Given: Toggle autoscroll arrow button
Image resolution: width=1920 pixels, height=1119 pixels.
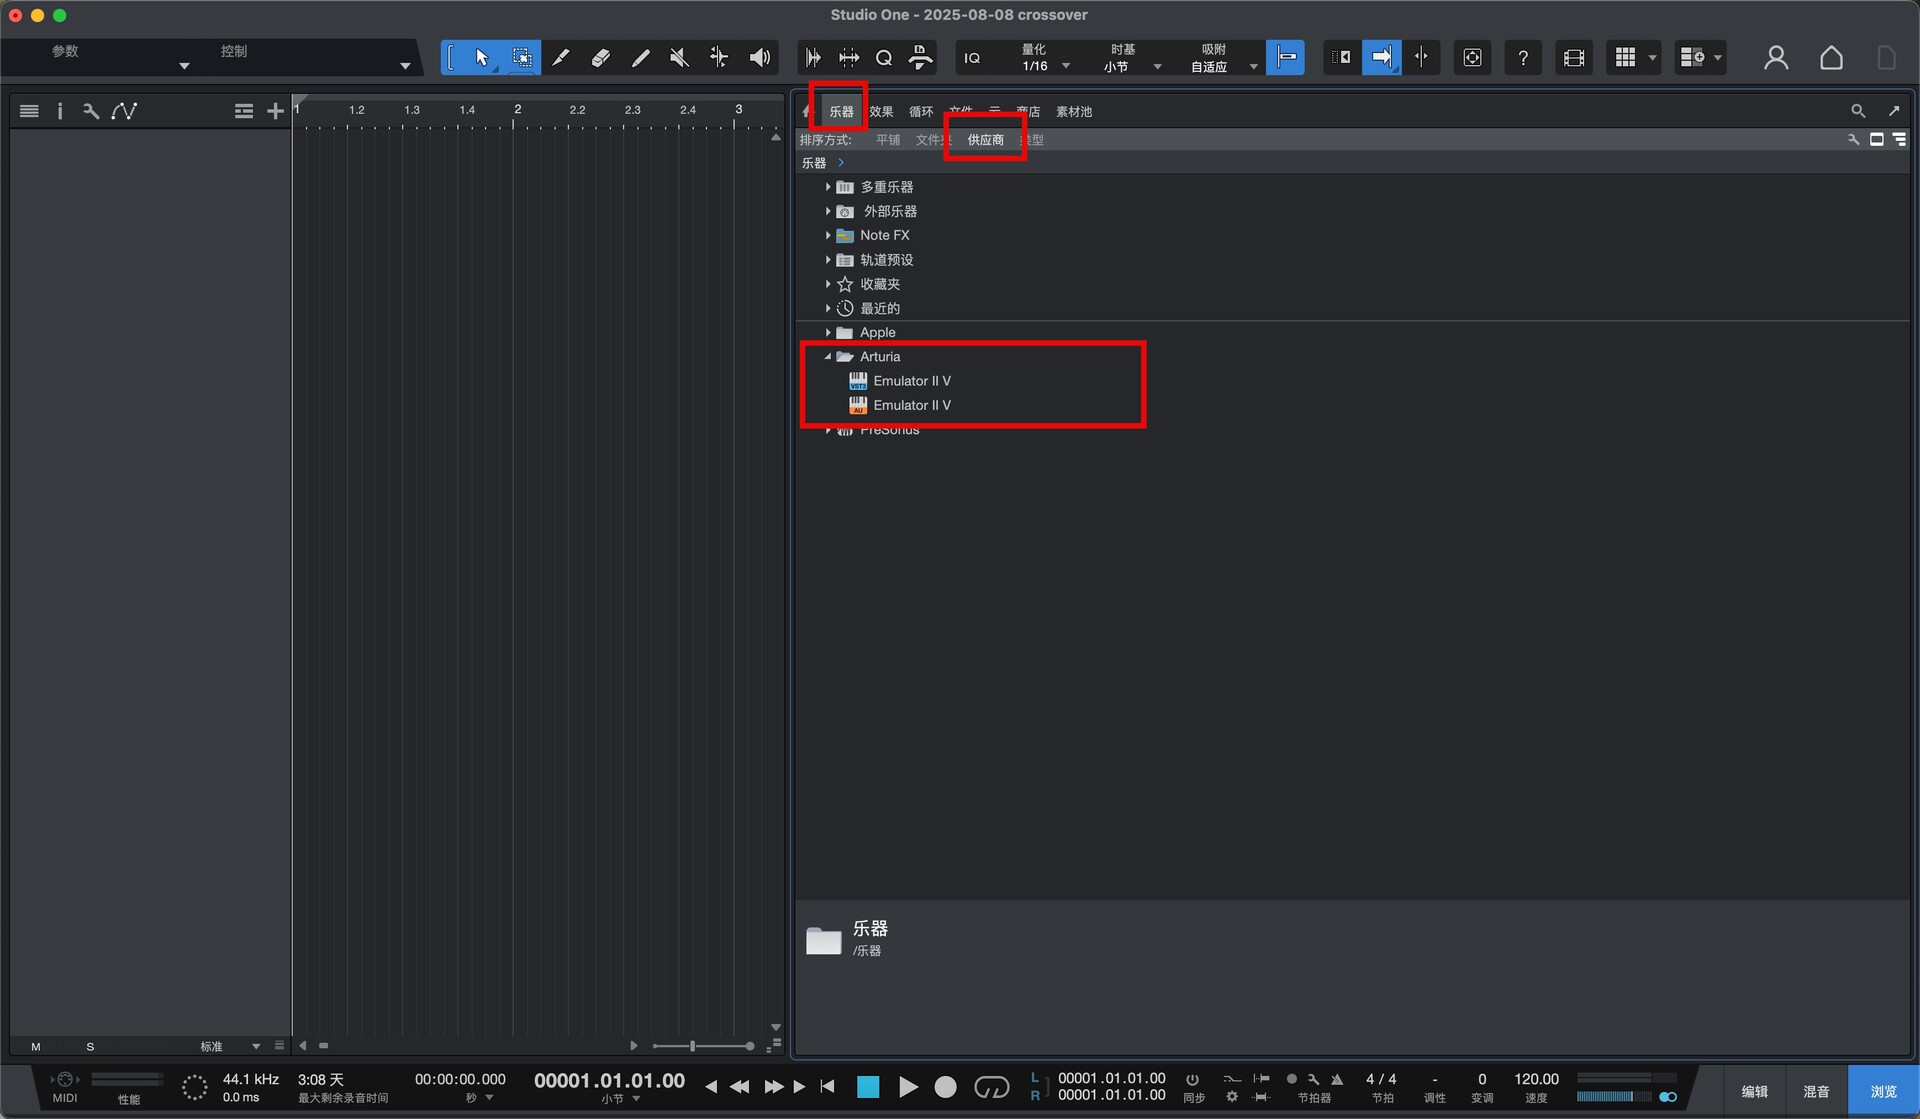Looking at the screenshot, I should click(1381, 57).
